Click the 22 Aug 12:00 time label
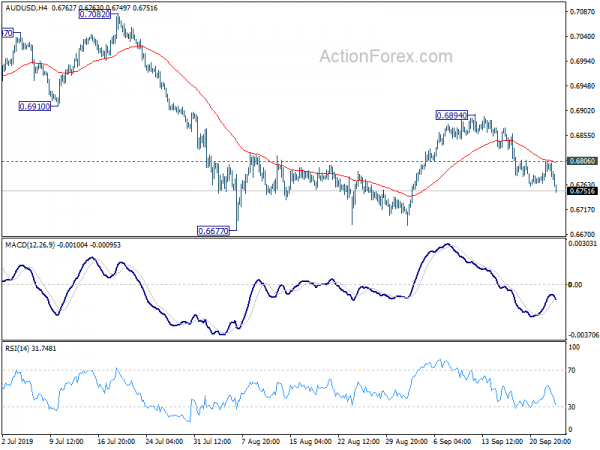This screenshot has height=450, width=600. (359, 441)
